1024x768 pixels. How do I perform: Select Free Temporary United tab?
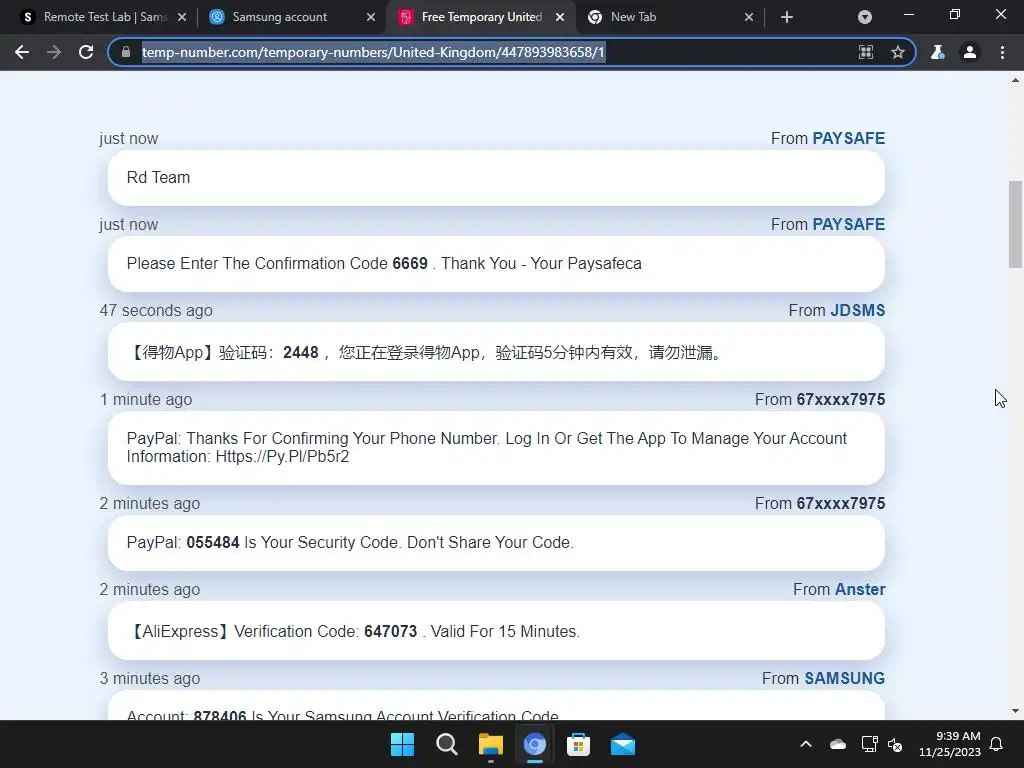click(x=481, y=17)
